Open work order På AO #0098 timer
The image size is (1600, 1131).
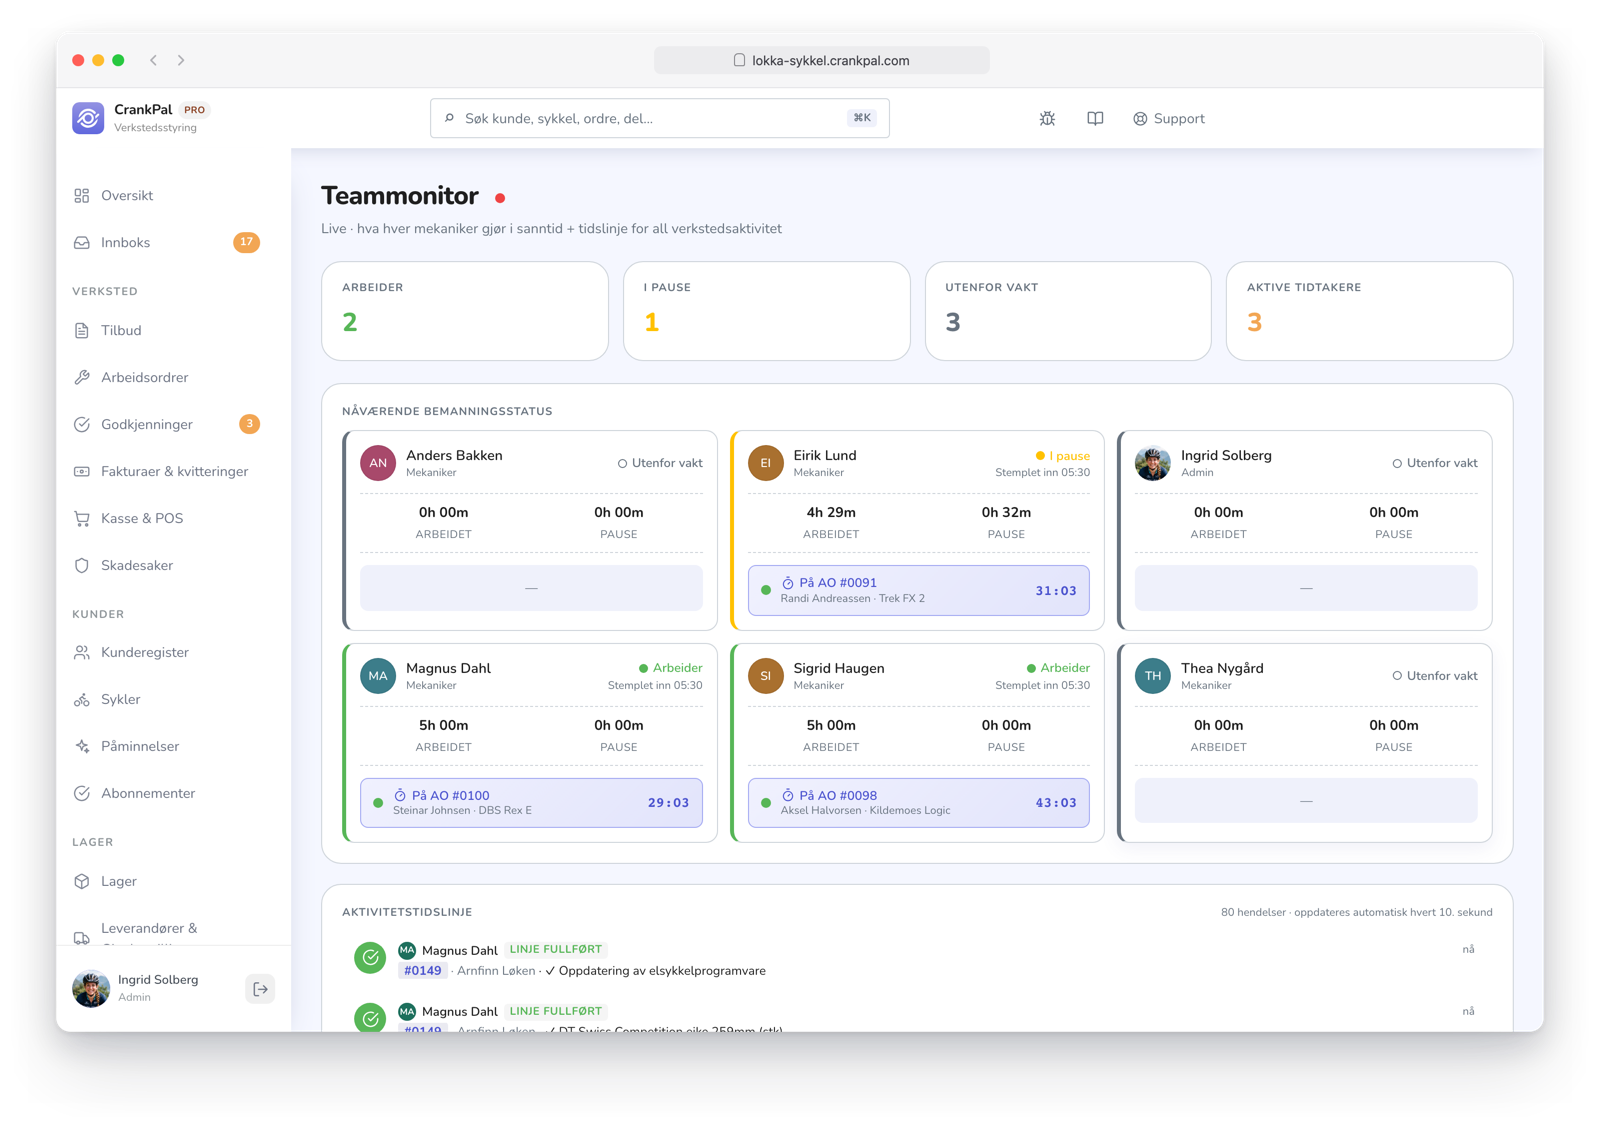[x=919, y=803]
